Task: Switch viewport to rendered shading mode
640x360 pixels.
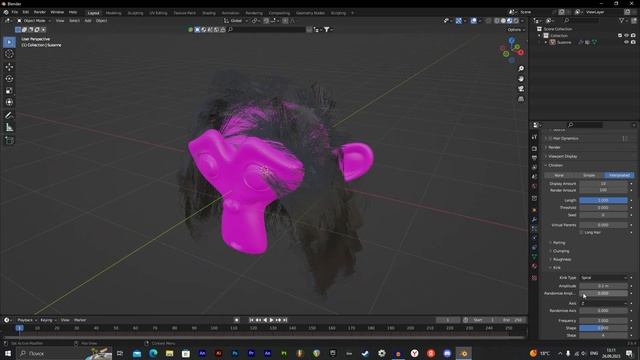Action: pyautogui.click(x=516, y=21)
